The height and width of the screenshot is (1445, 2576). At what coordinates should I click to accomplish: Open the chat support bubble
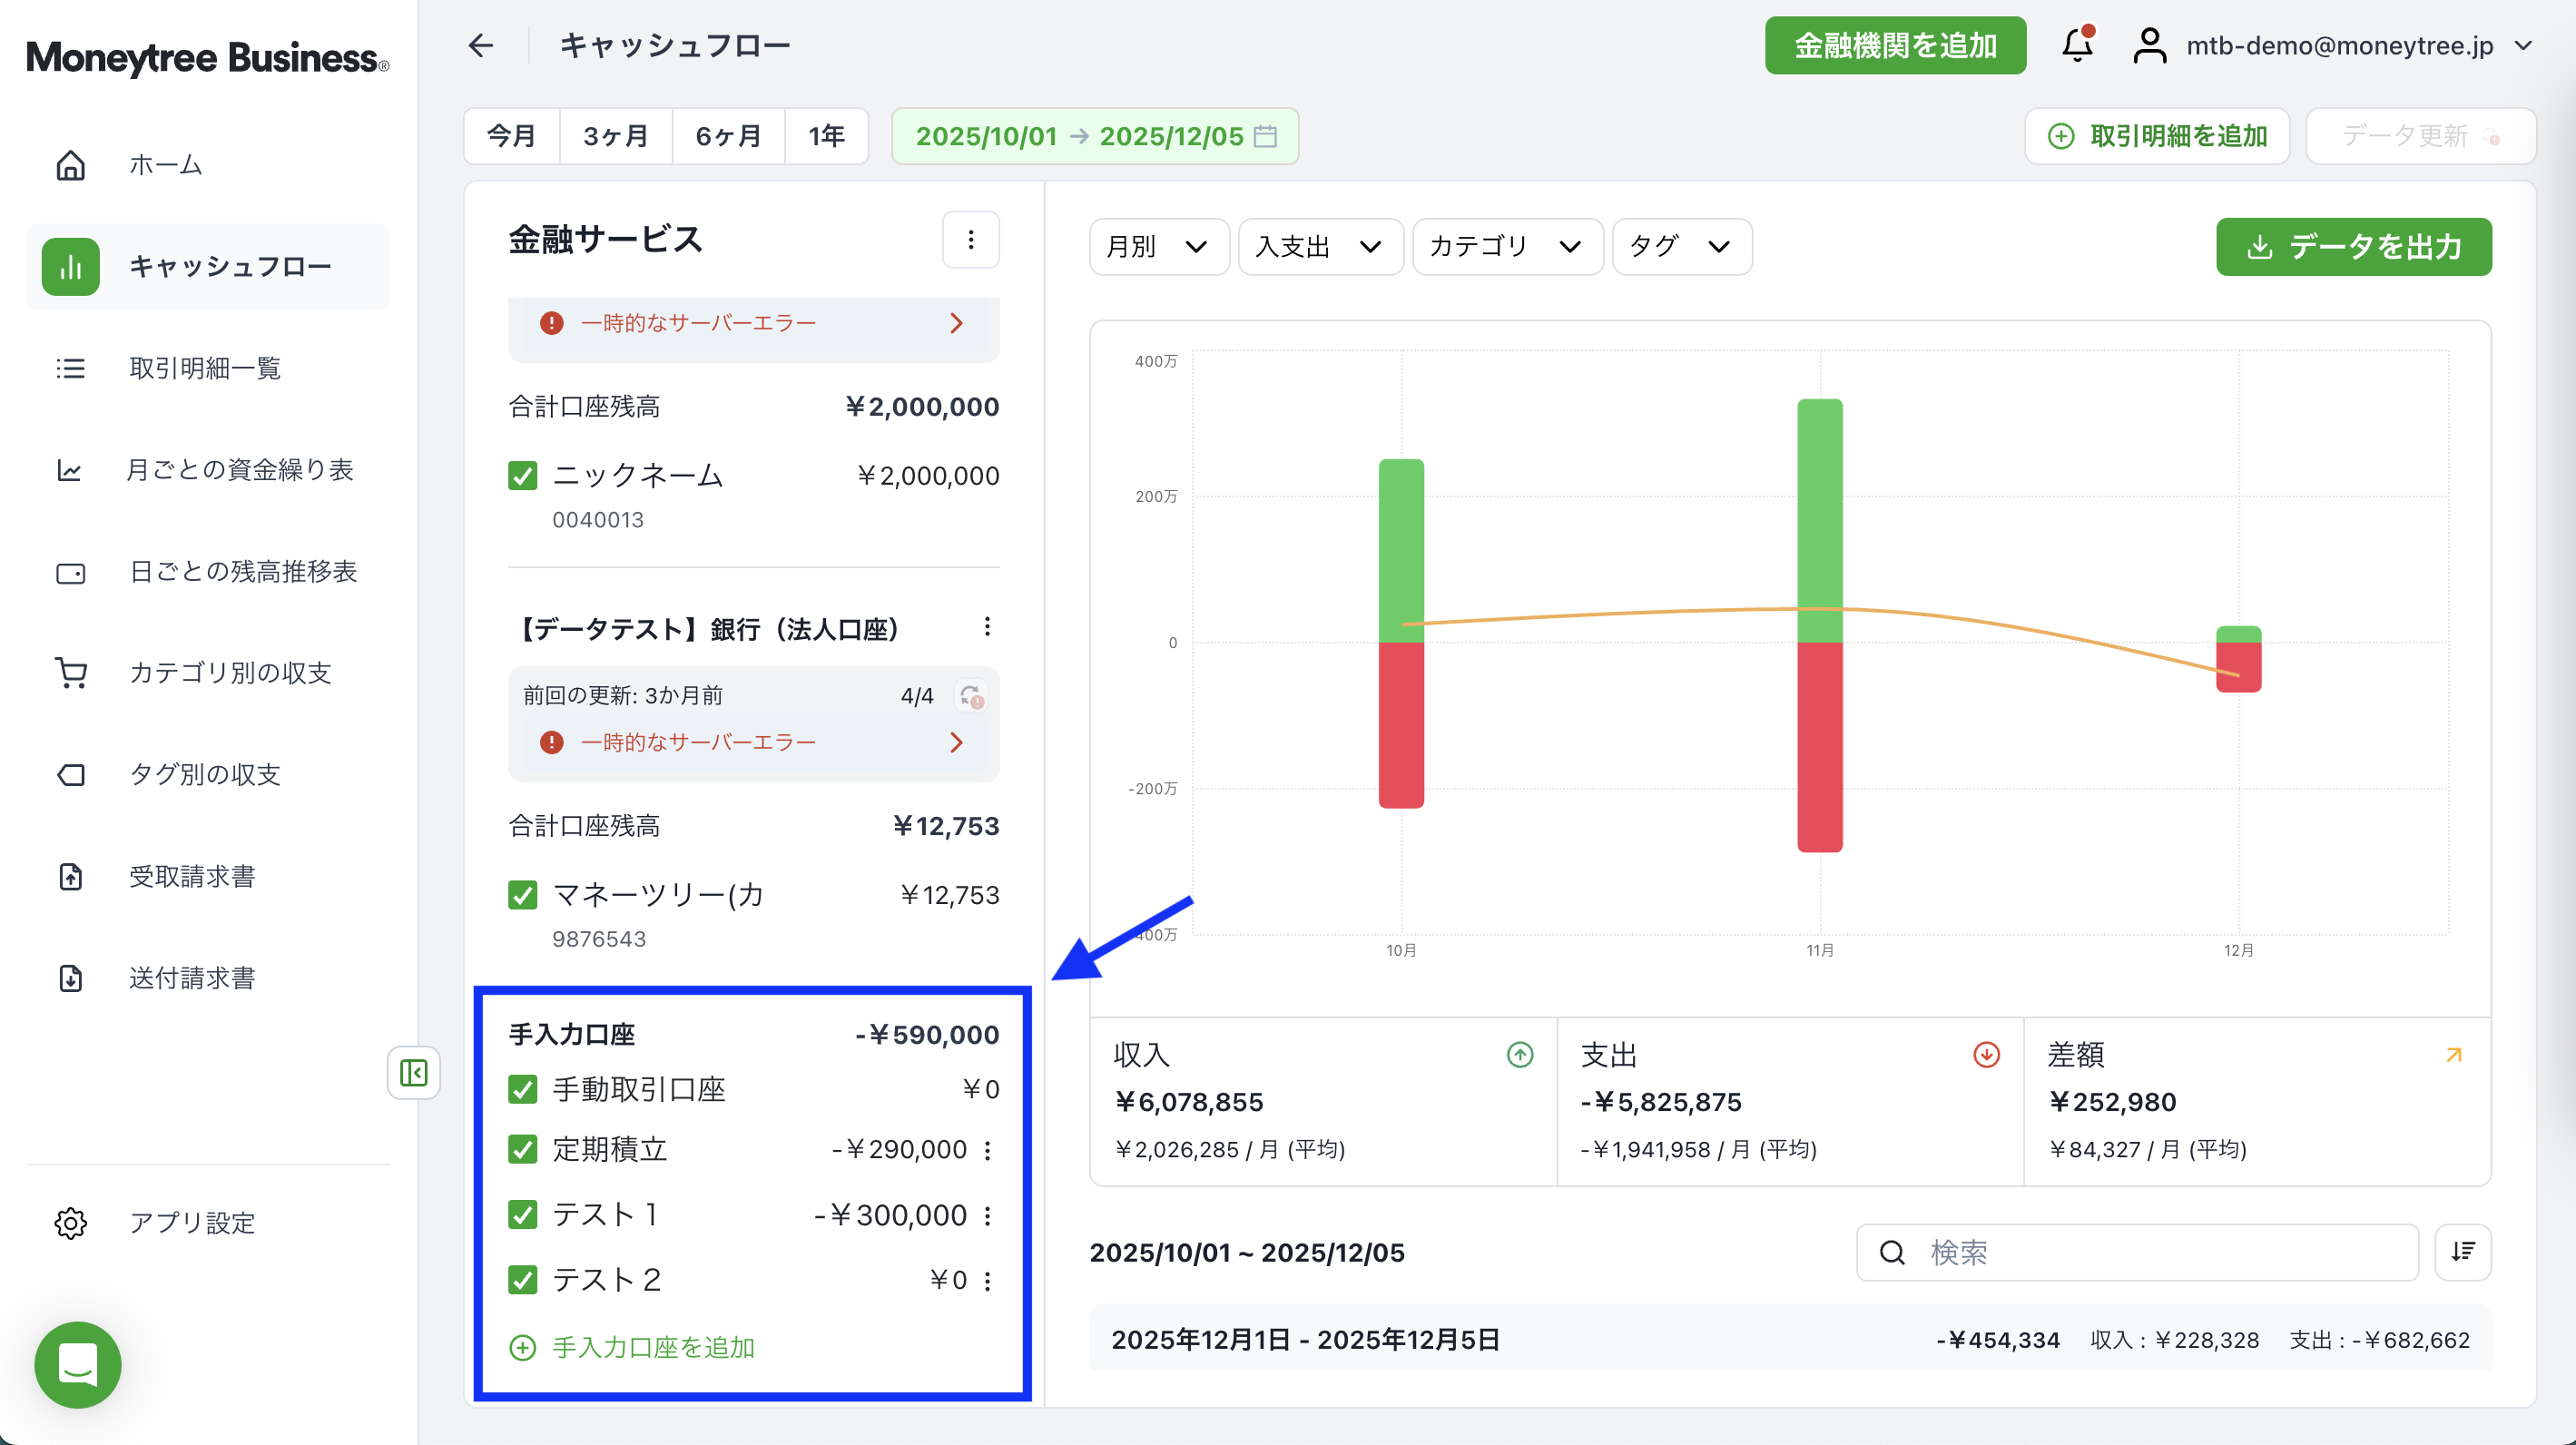[x=78, y=1364]
